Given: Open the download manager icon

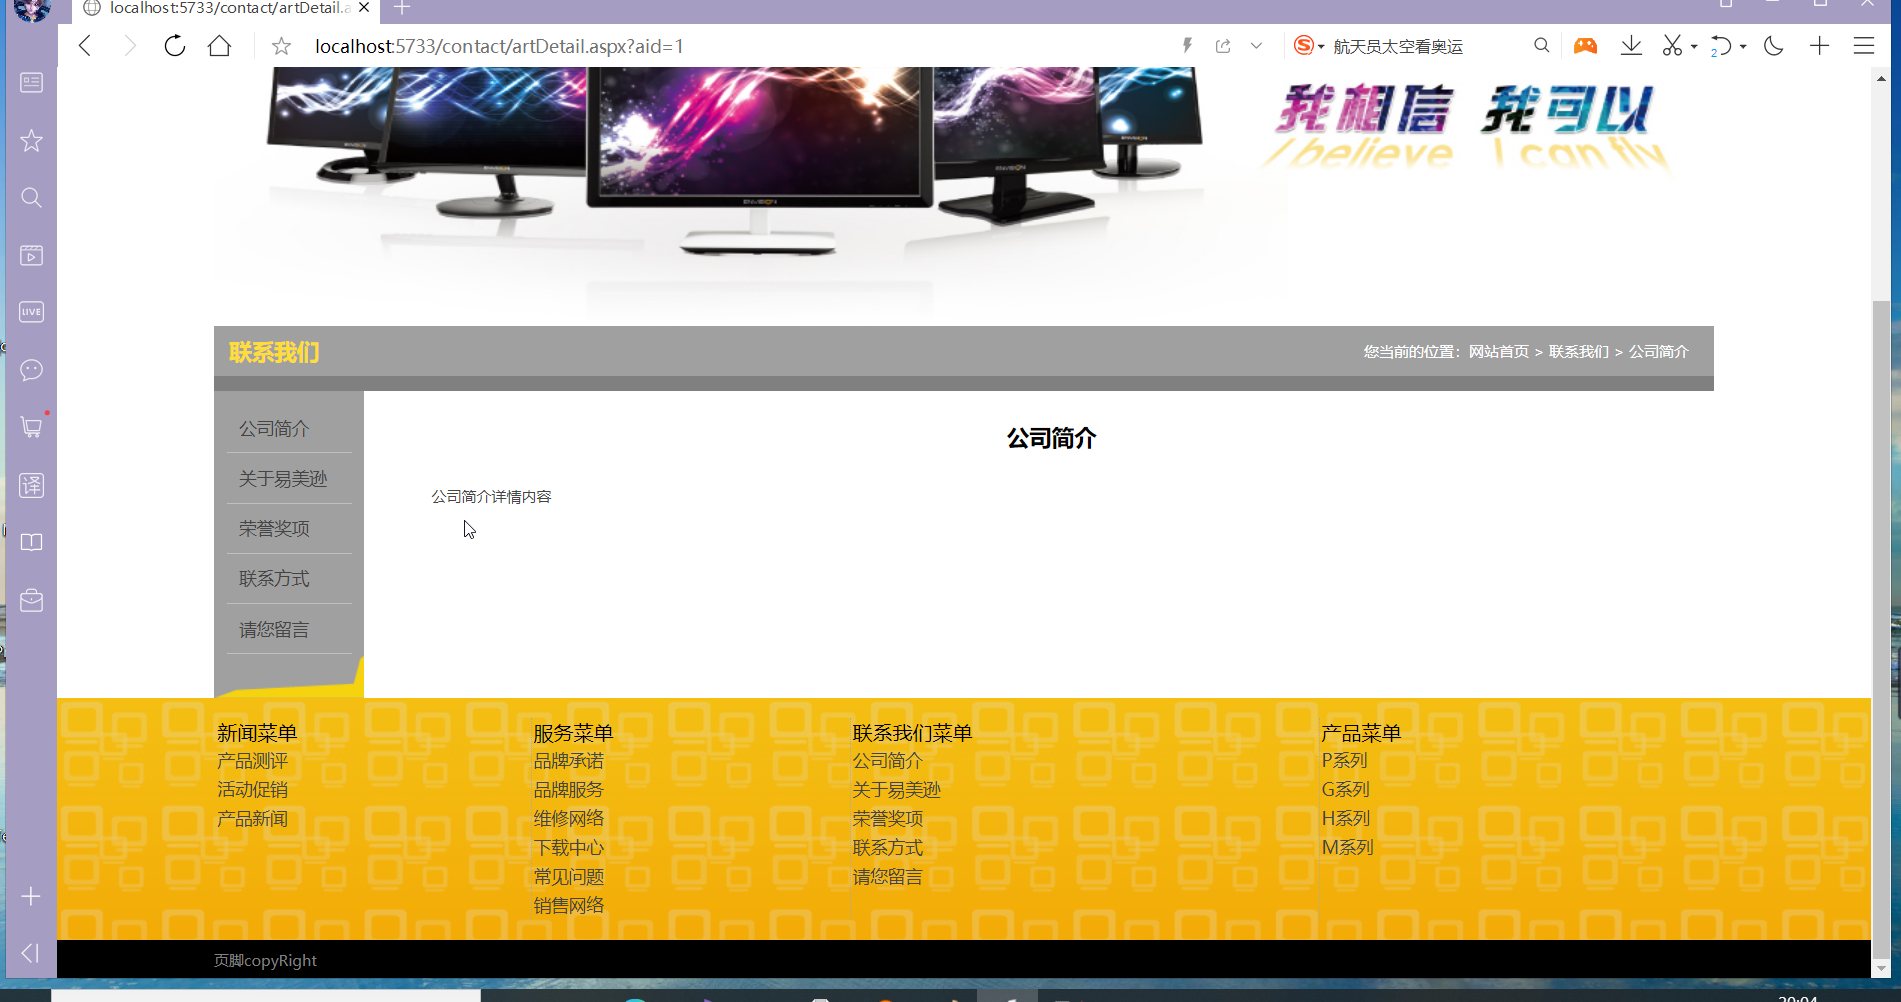Looking at the screenshot, I should tap(1631, 46).
